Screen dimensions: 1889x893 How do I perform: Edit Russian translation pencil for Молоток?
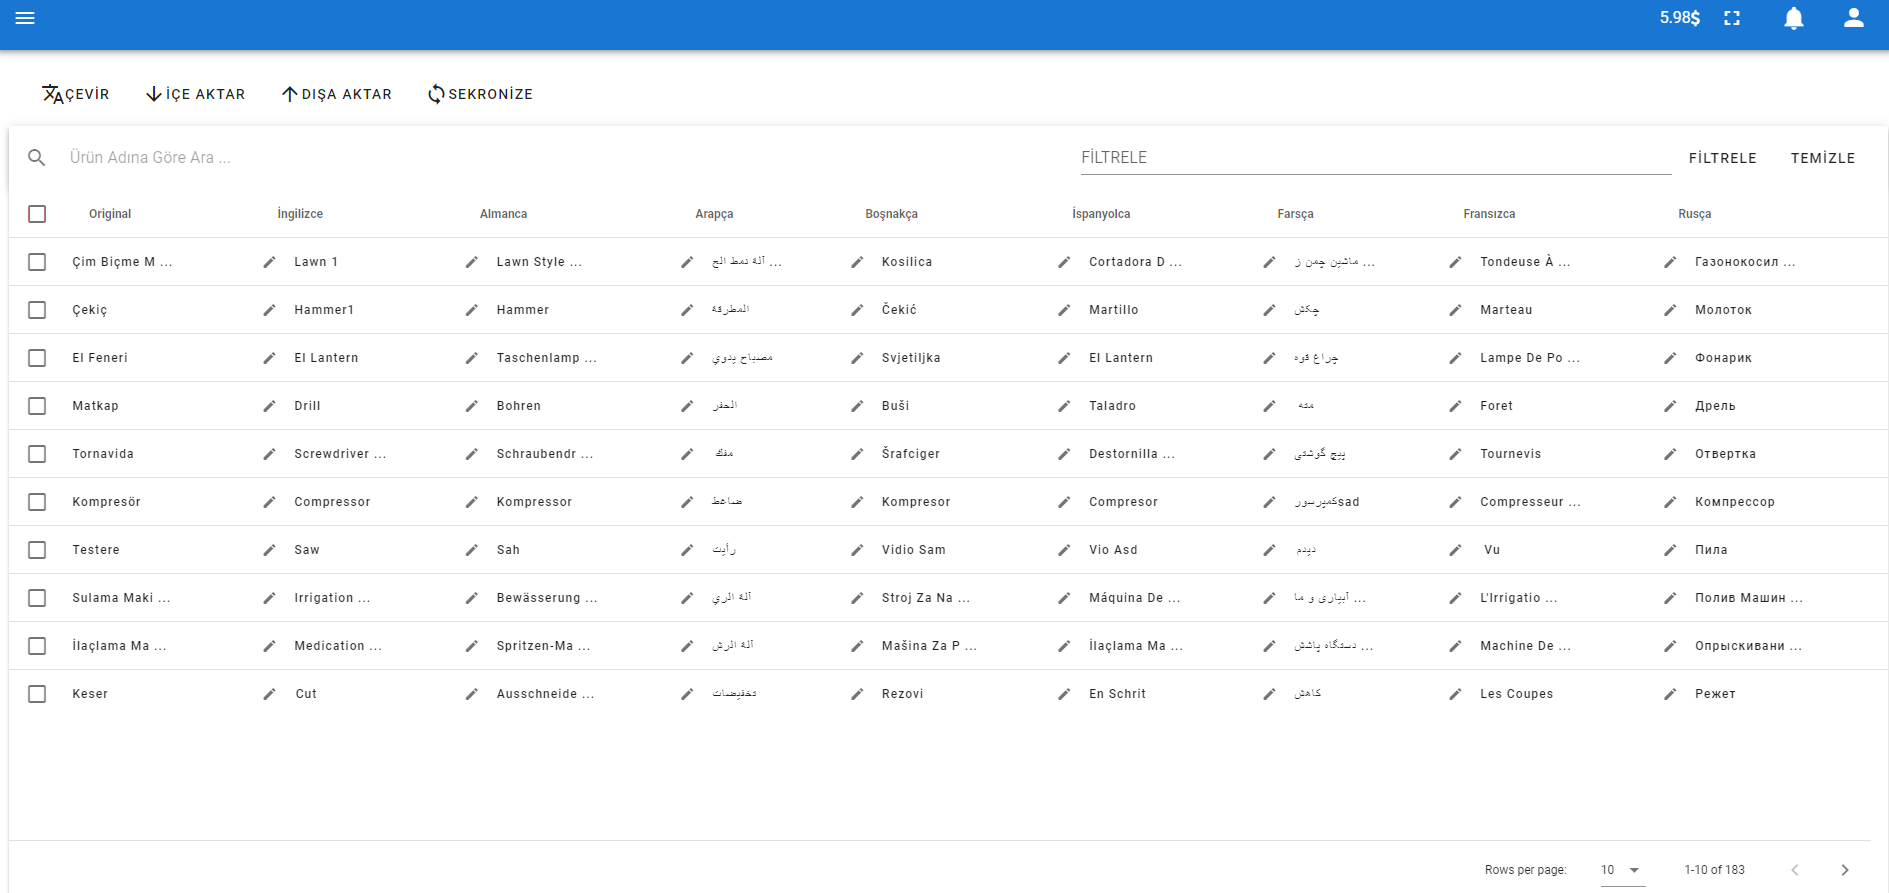(1670, 310)
